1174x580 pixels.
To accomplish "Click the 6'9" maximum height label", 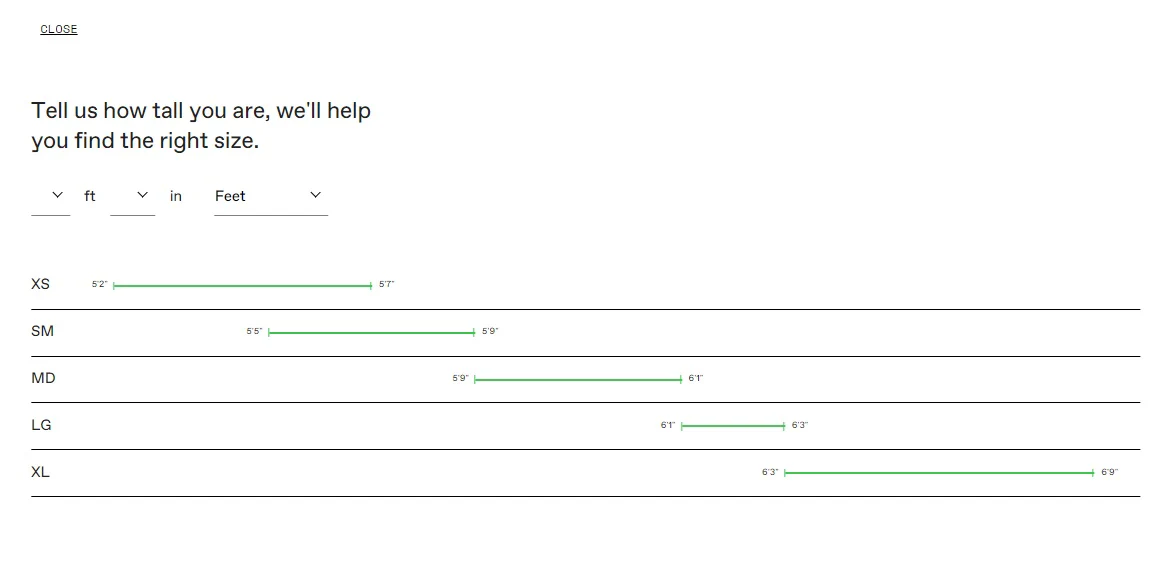I will tap(1109, 472).
